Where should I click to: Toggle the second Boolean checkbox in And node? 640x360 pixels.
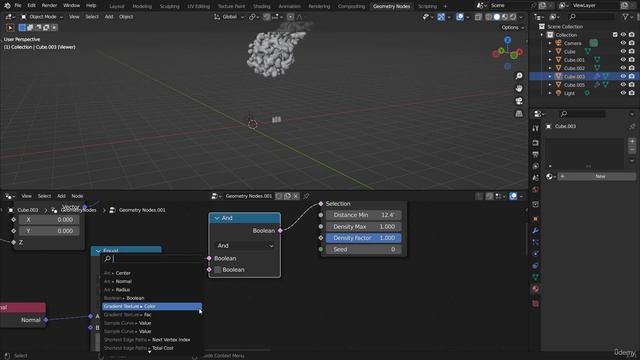(x=218, y=270)
